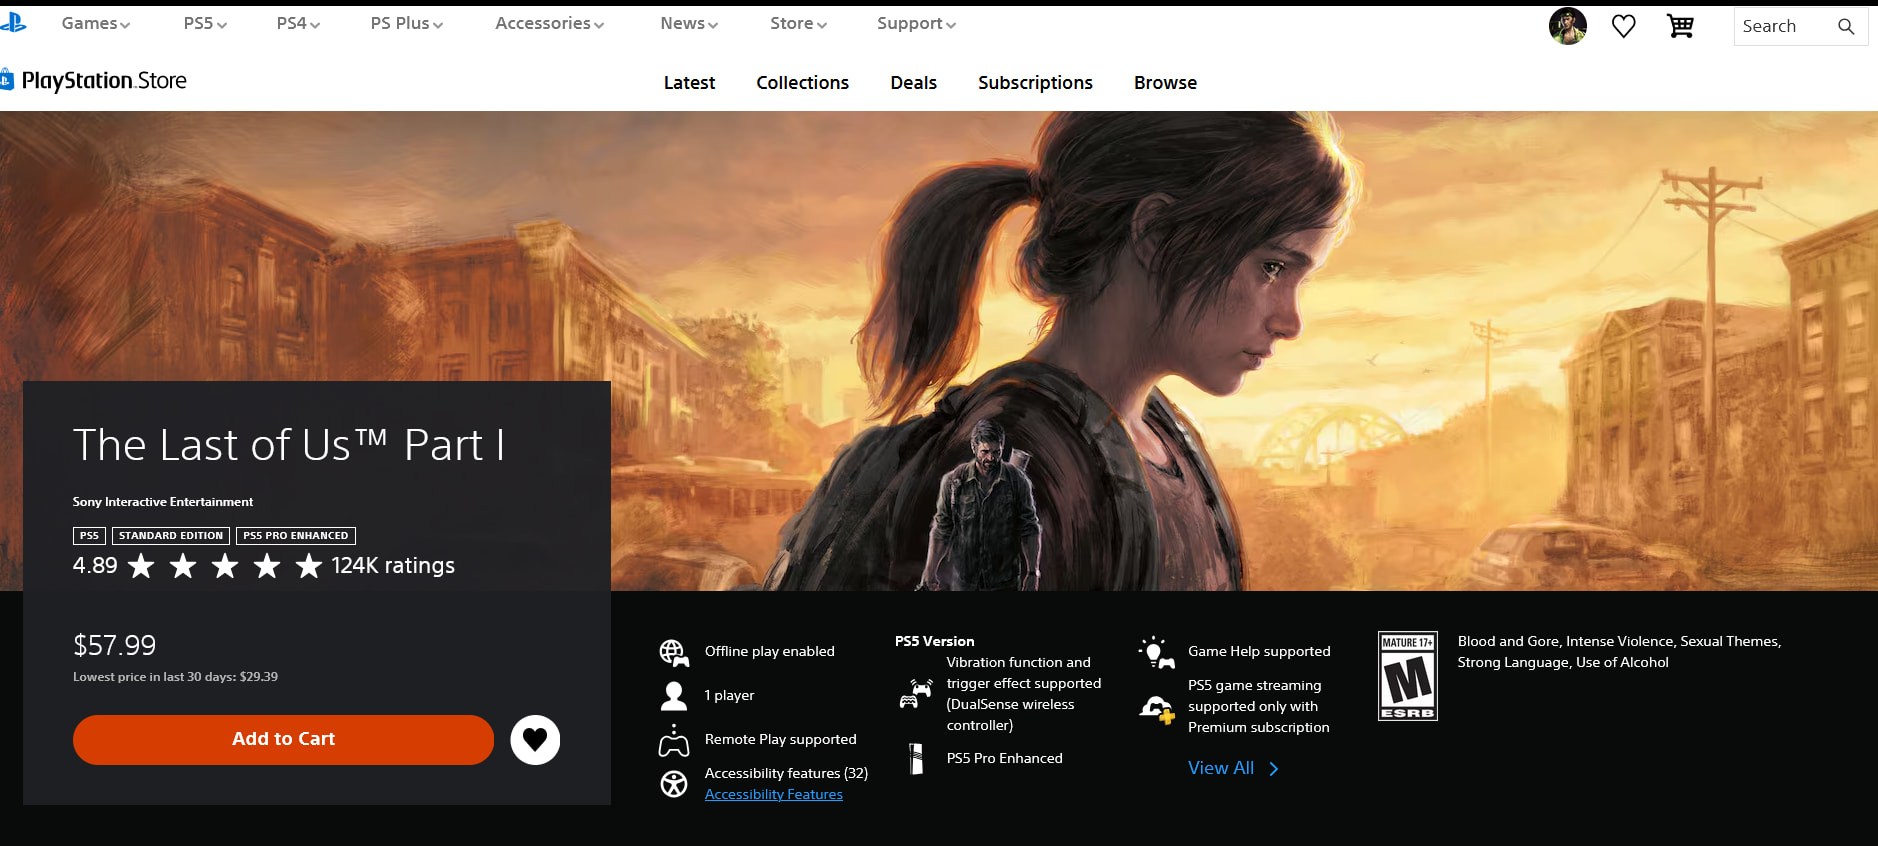
Task: Open the user profile avatar
Action: [x=1567, y=26]
